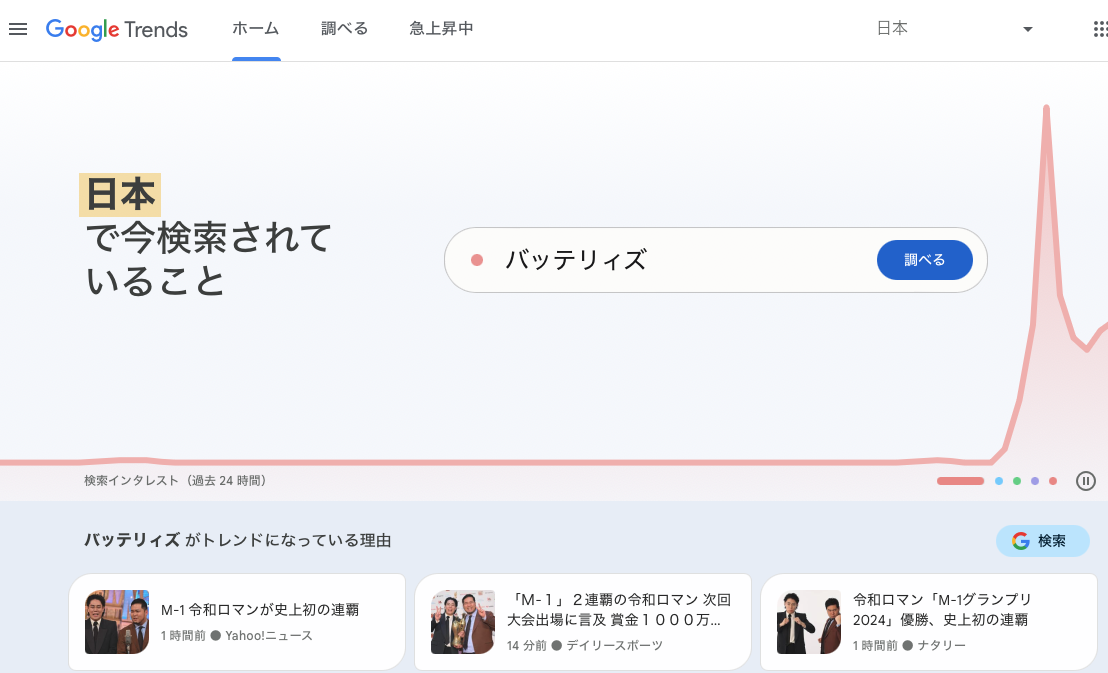The height and width of the screenshot is (673, 1108).
Task: Select the red carousel dot
Action: [1053, 481]
